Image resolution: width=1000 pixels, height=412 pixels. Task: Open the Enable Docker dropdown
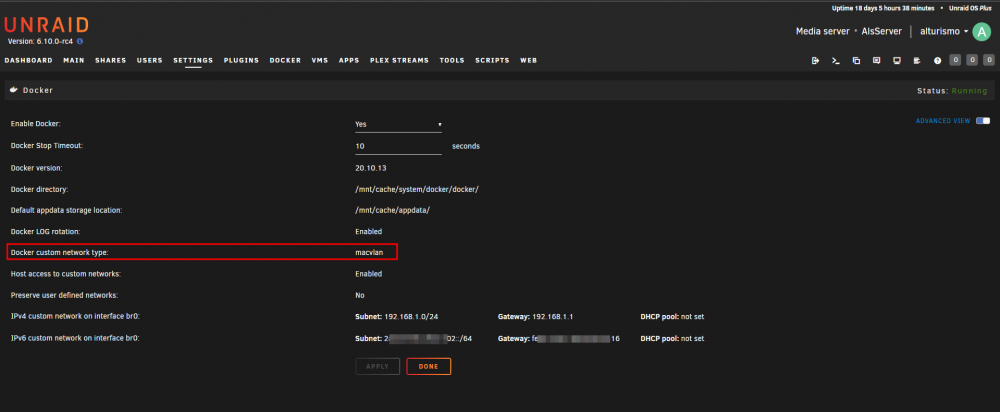point(399,124)
